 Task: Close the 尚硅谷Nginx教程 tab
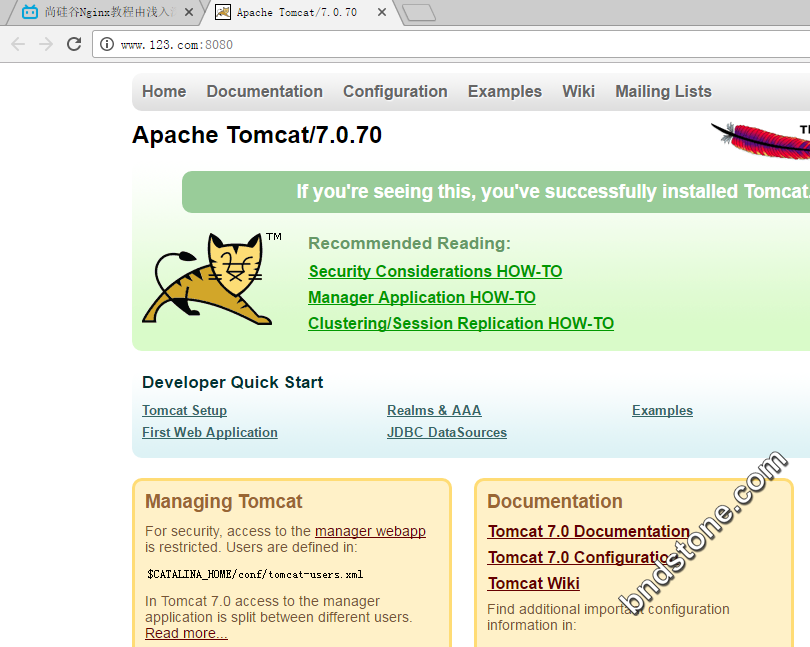pyautogui.click(x=189, y=12)
